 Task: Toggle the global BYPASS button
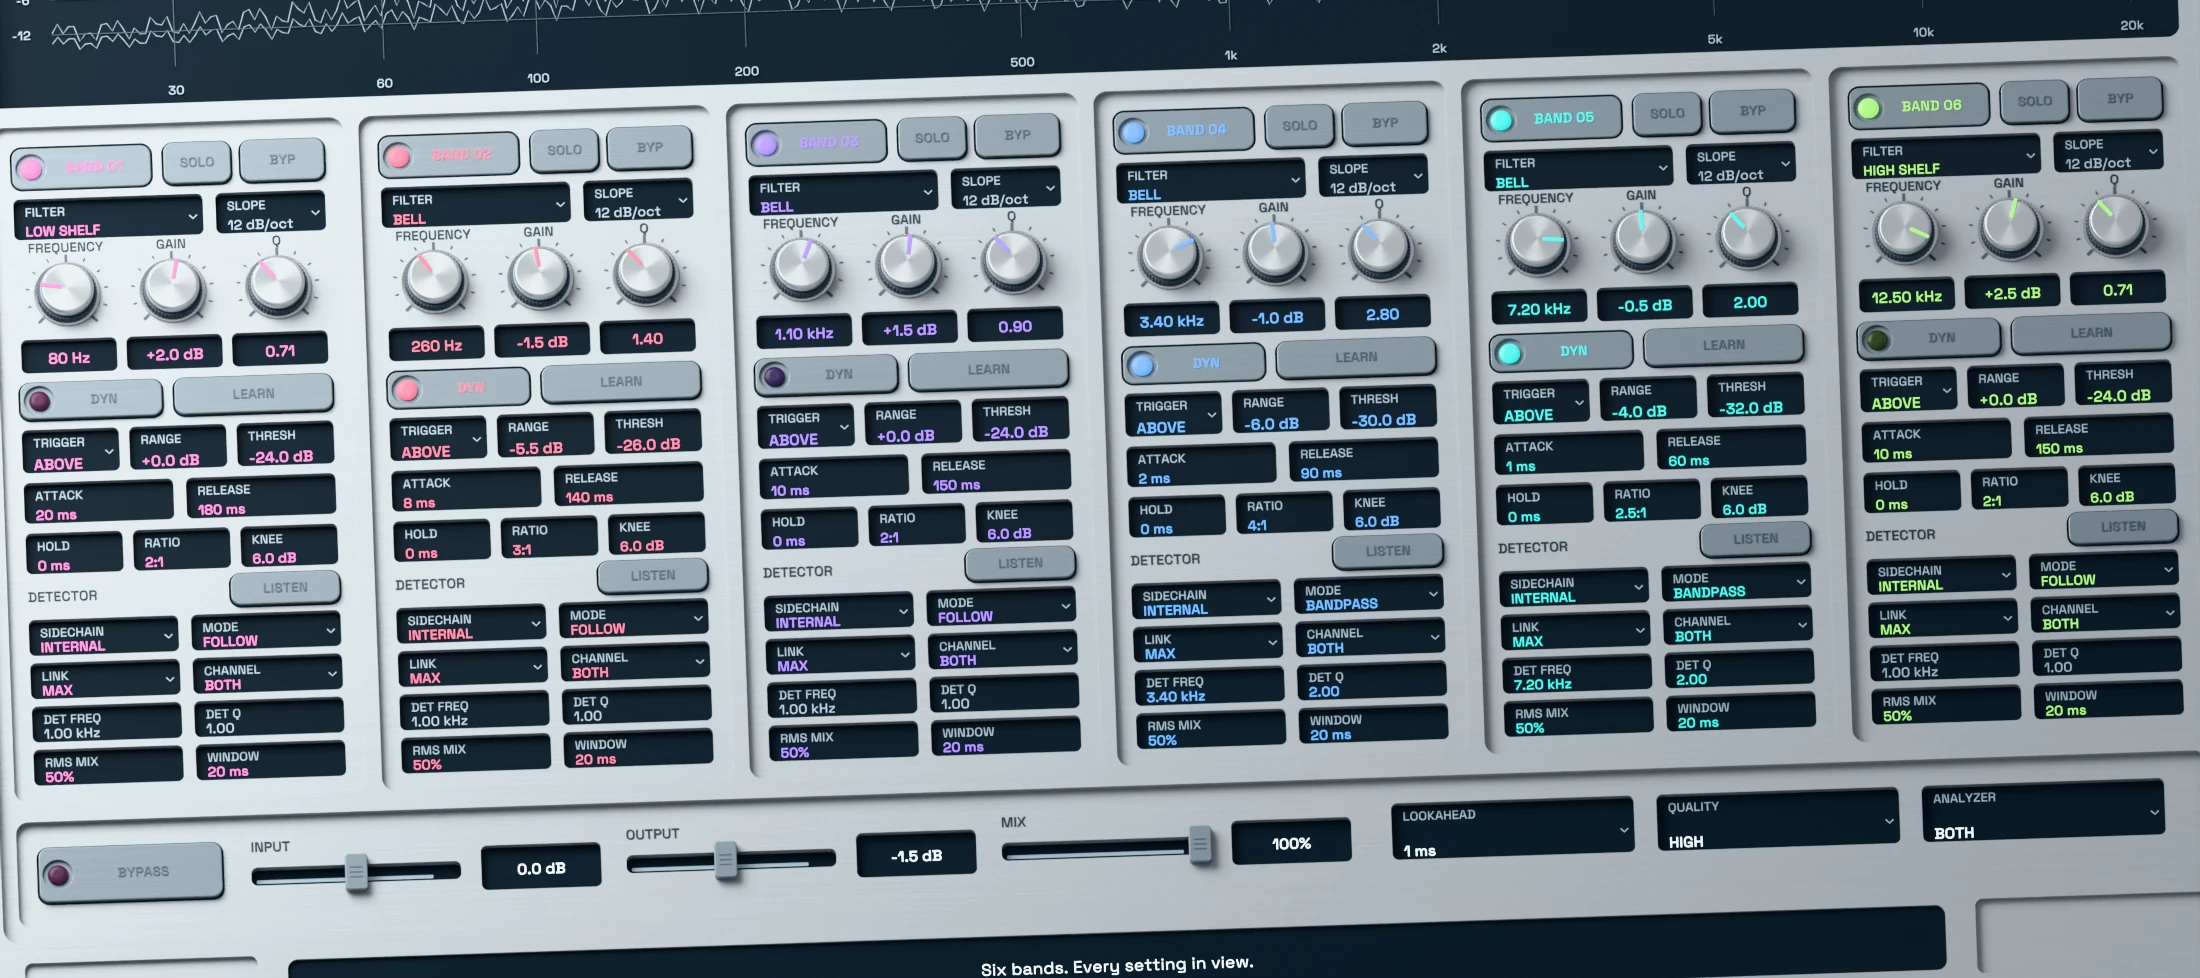131,872
